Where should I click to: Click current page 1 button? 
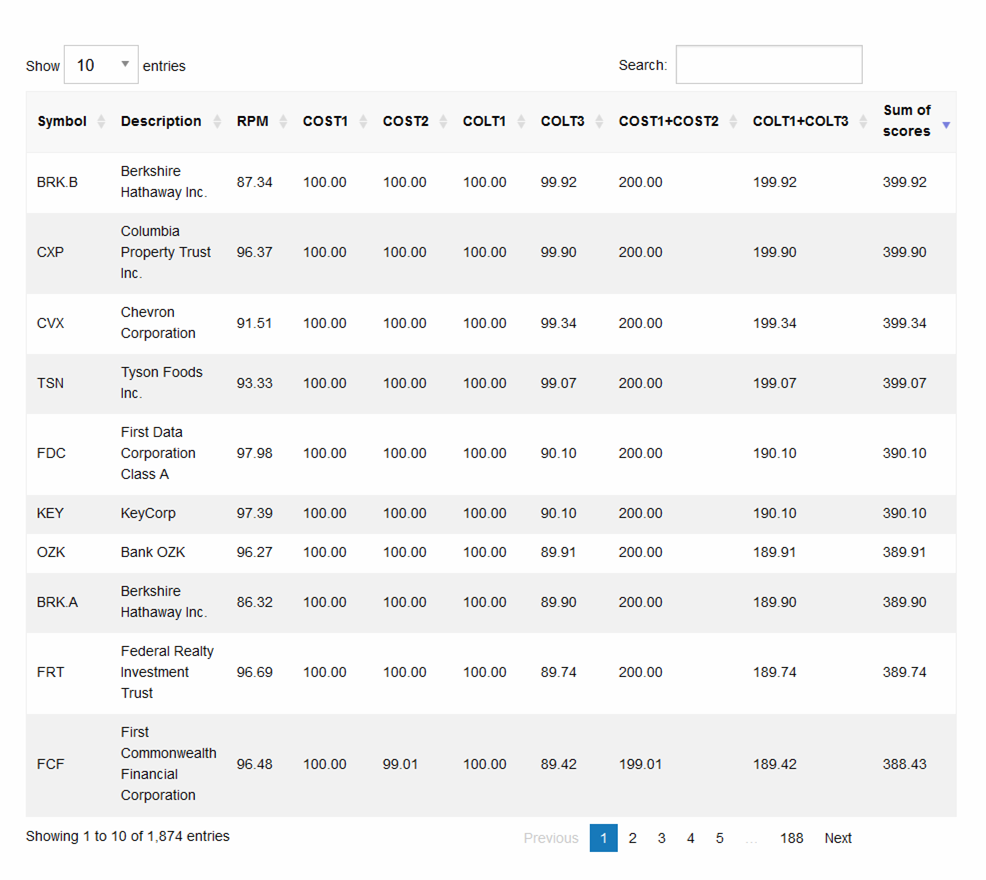click(x=604, y=838)
